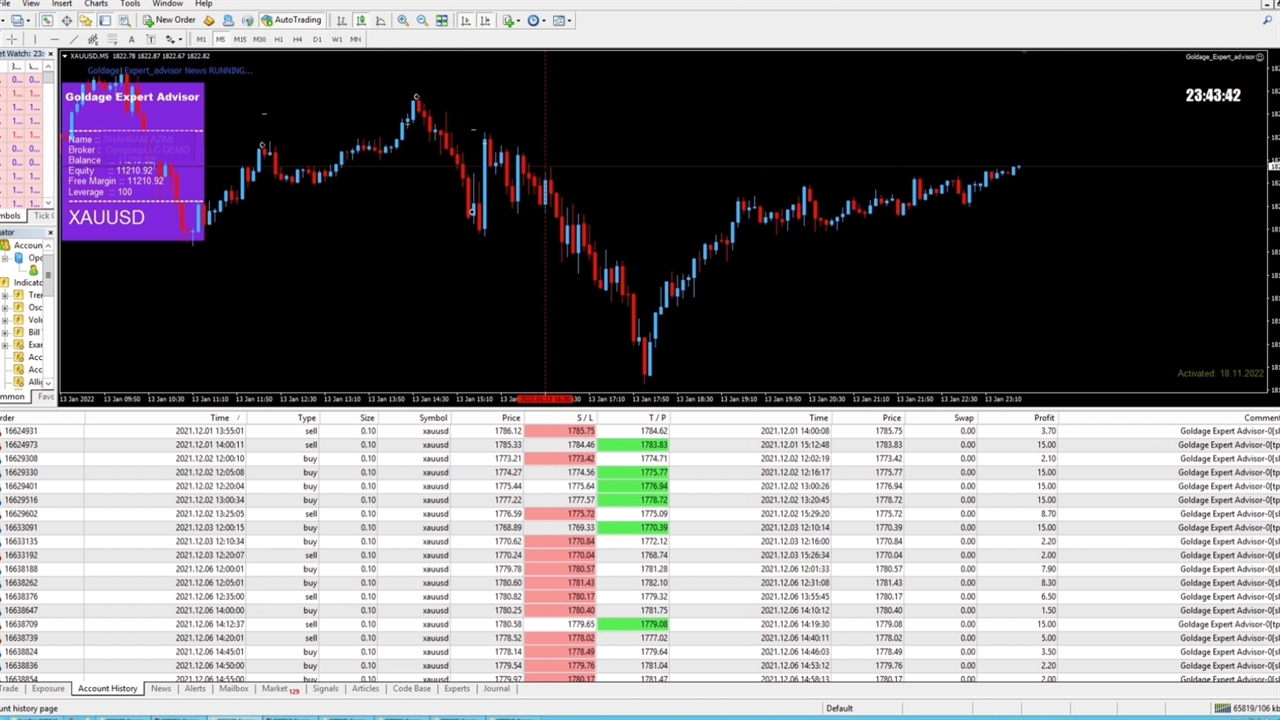The image size is (1280, 720).
Task: Switch chart to bar chart mode
Action: [x=342, y=20]
